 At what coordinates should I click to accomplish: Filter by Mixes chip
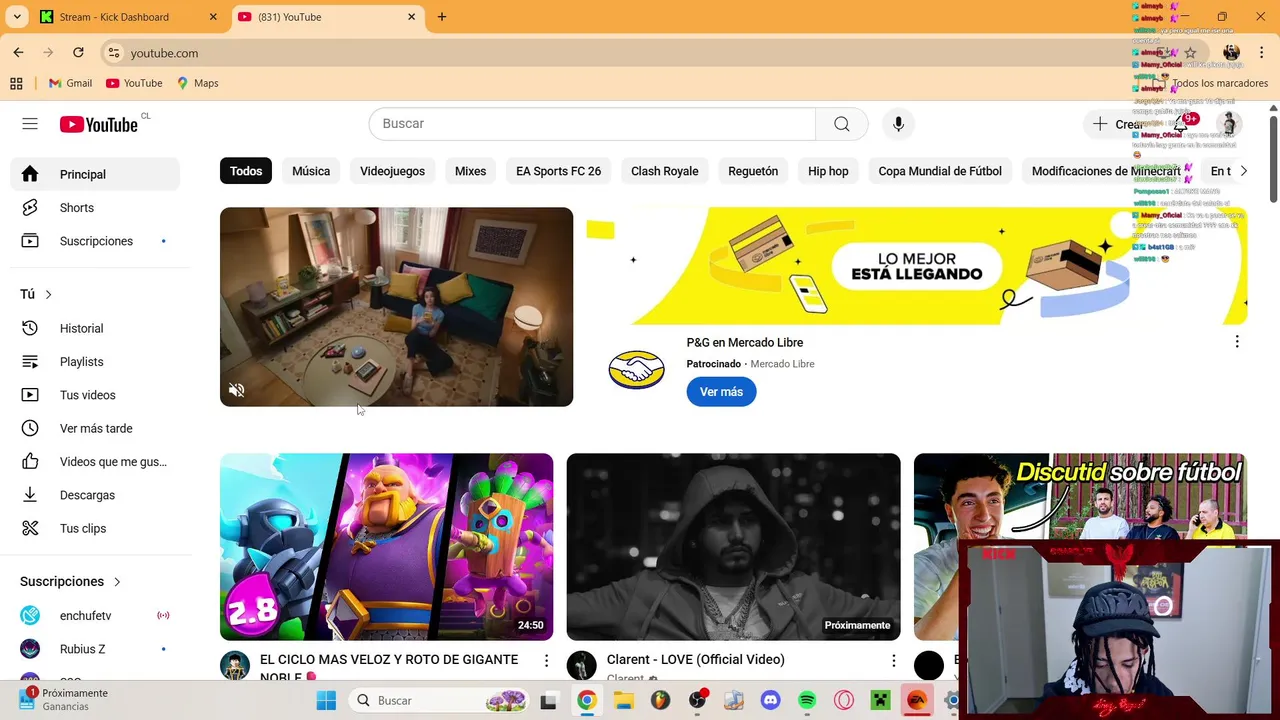coord(470,171)
